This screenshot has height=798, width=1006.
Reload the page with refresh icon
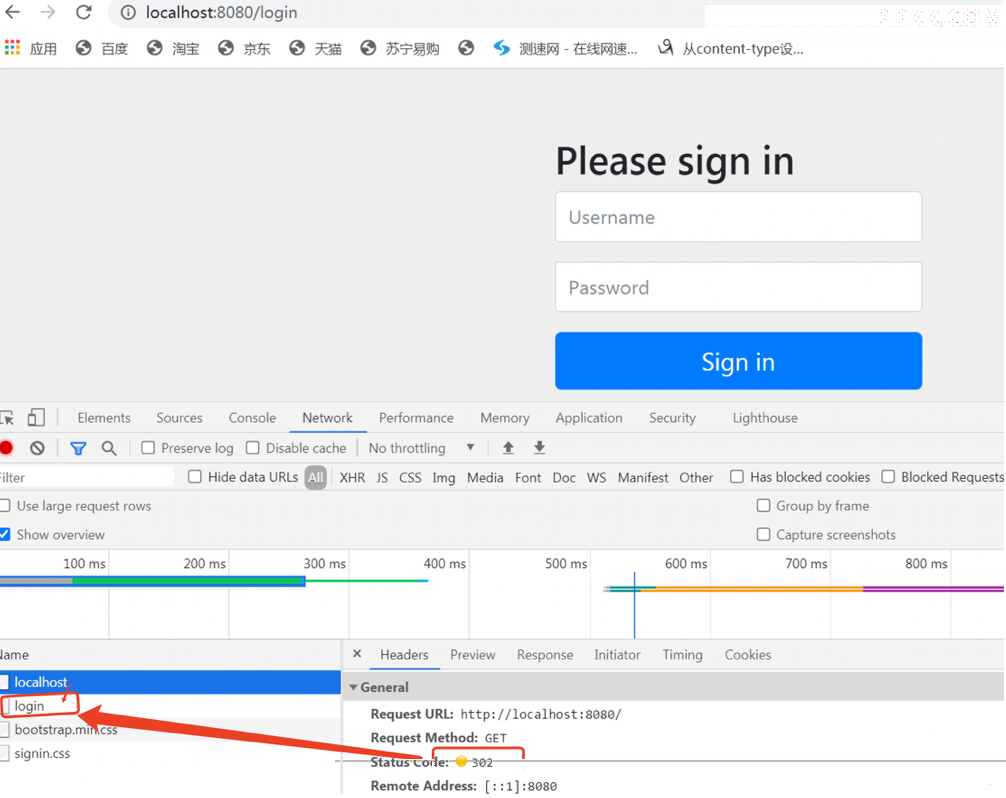(x=83, y=12)
